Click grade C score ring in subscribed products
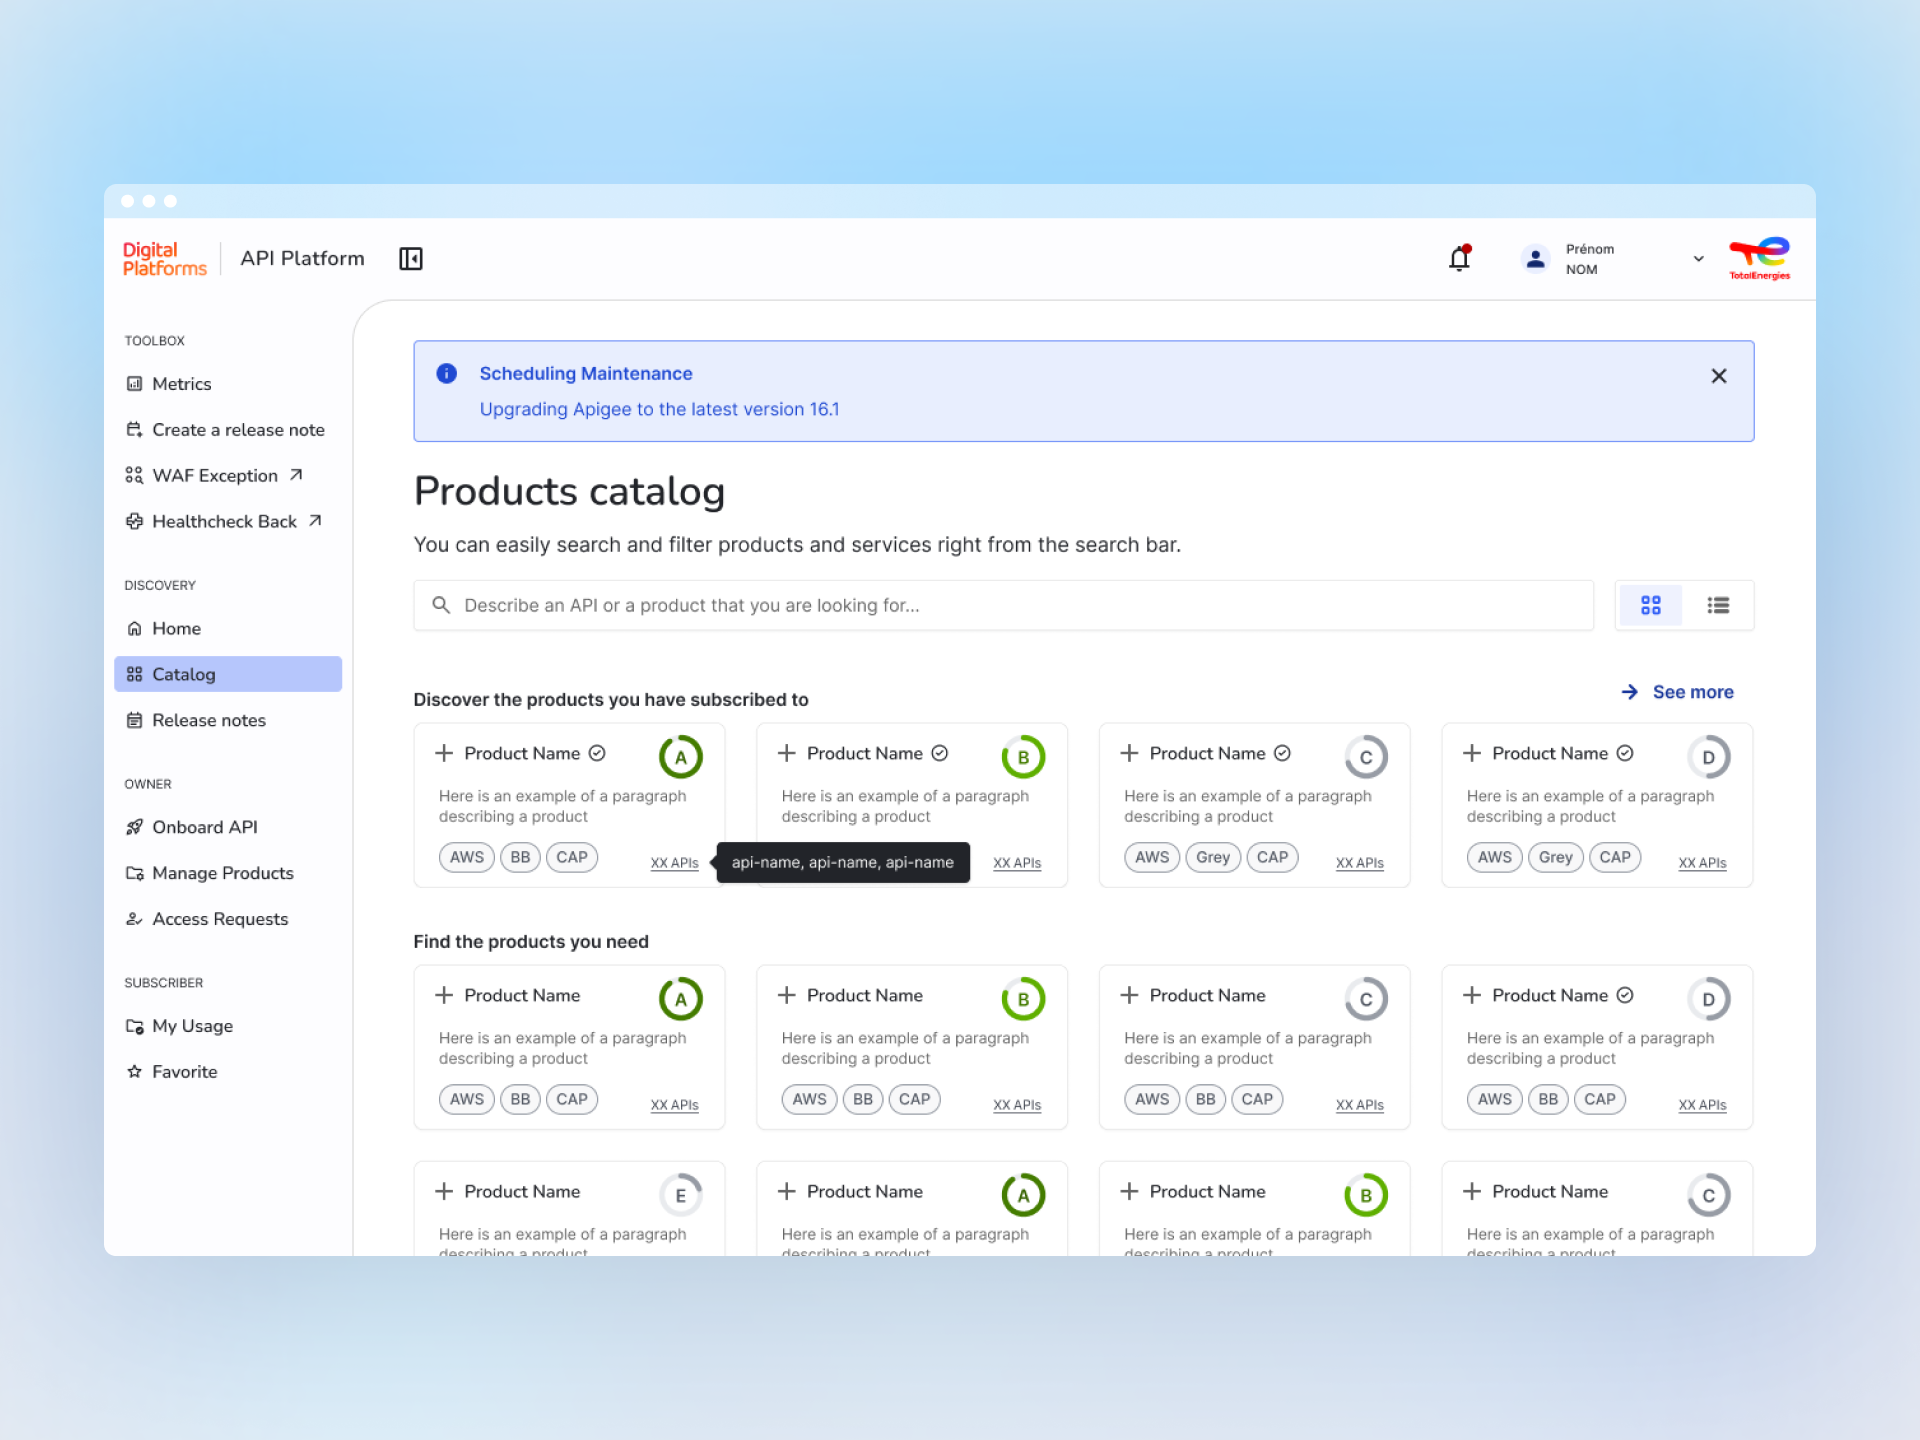 [1366, 757]
